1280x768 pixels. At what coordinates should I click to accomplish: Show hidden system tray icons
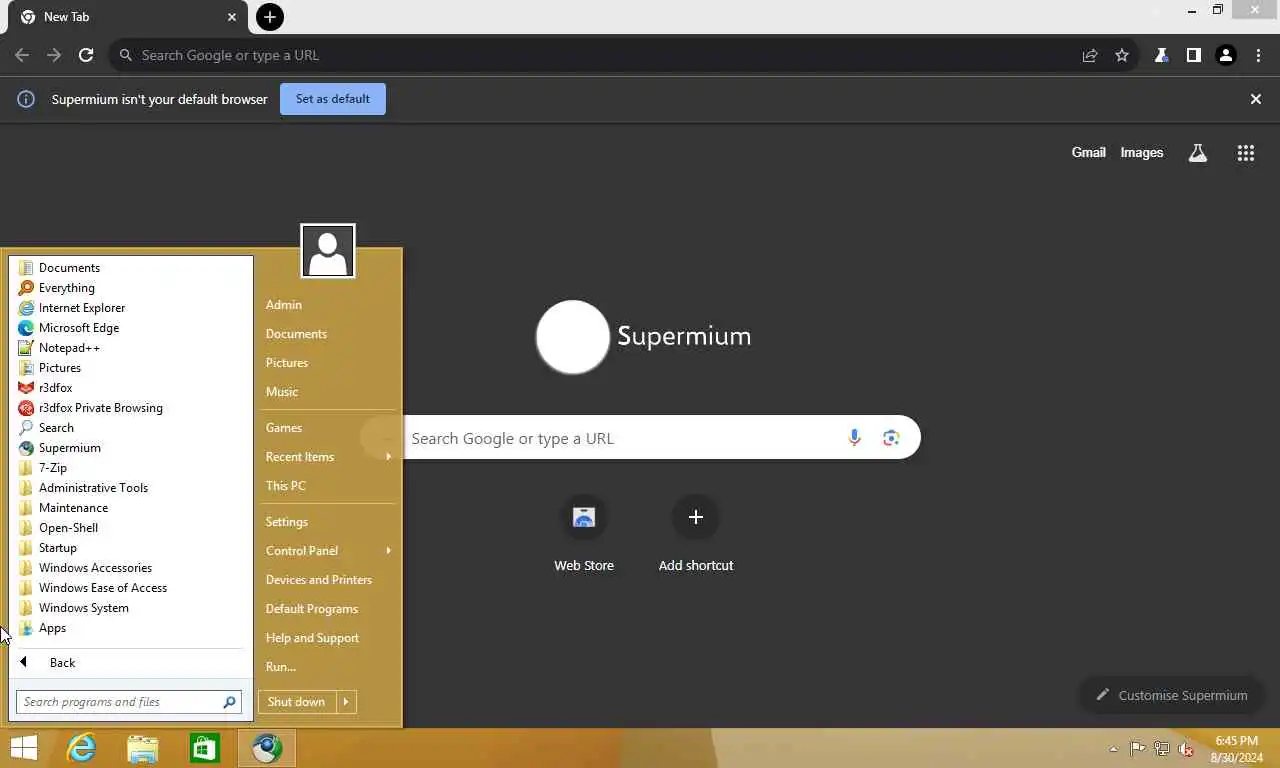click(1114, 749)
